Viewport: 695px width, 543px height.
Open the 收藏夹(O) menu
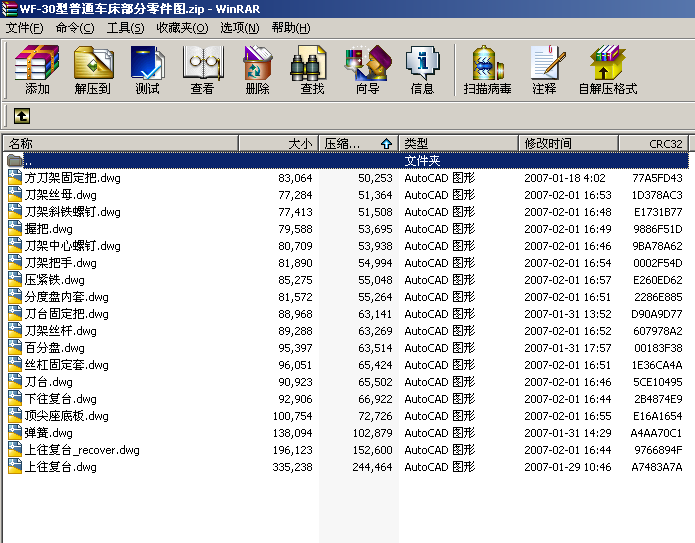[x=182, y=28]
